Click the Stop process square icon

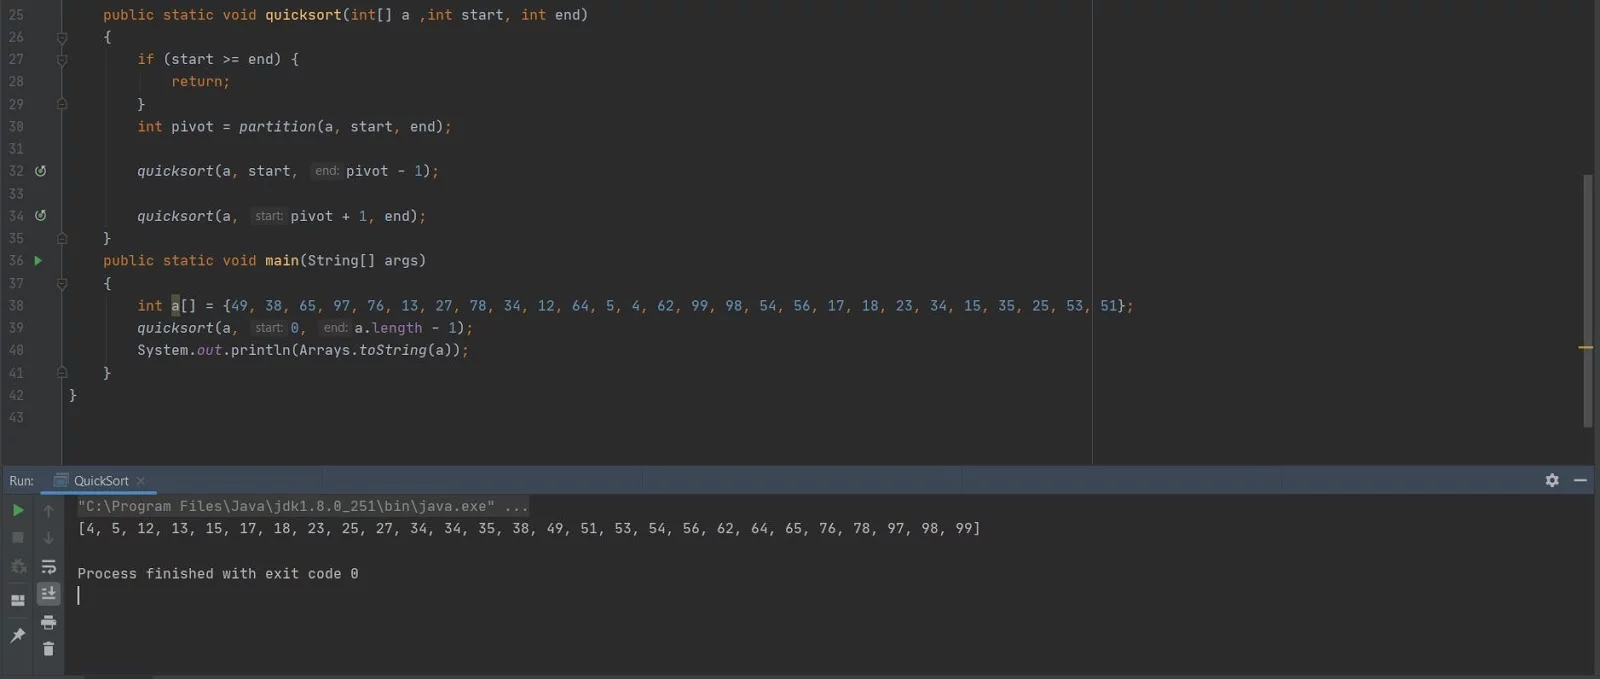coord(18,538)
